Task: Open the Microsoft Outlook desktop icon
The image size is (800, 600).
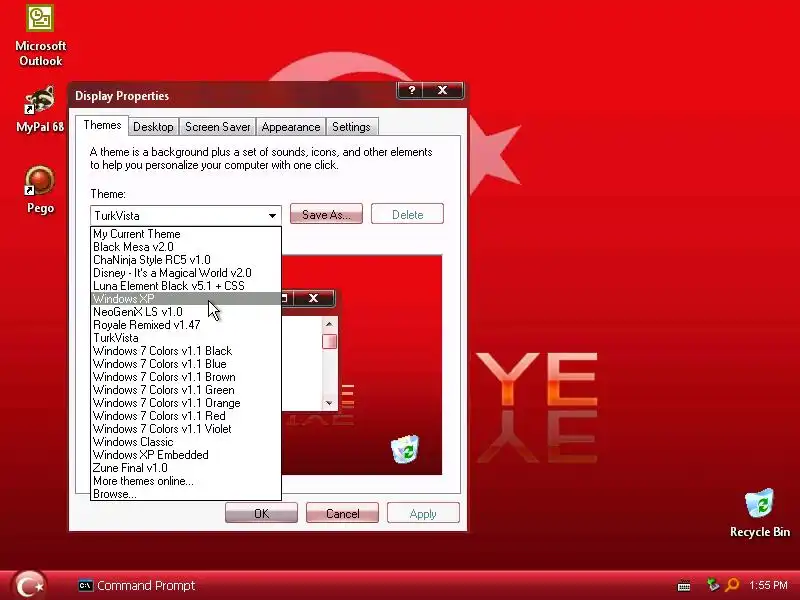Action: [40, 36]
